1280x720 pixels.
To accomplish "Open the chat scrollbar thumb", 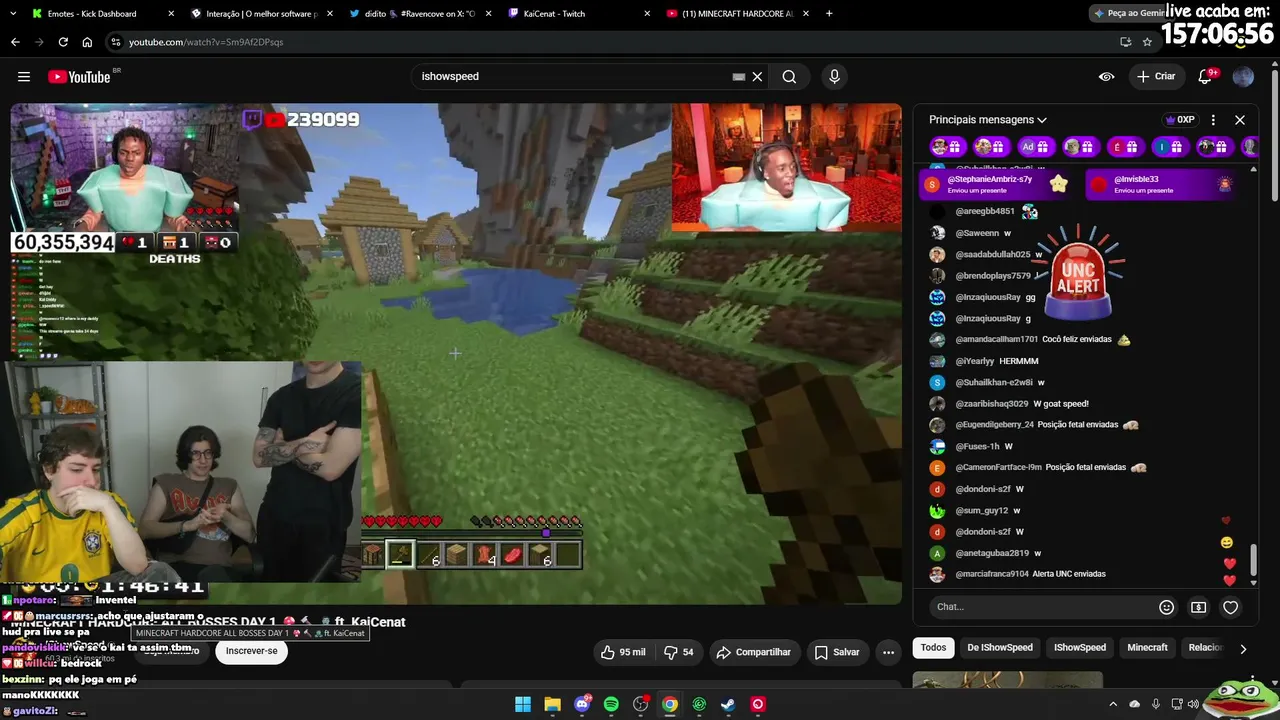I will 1253,560.
